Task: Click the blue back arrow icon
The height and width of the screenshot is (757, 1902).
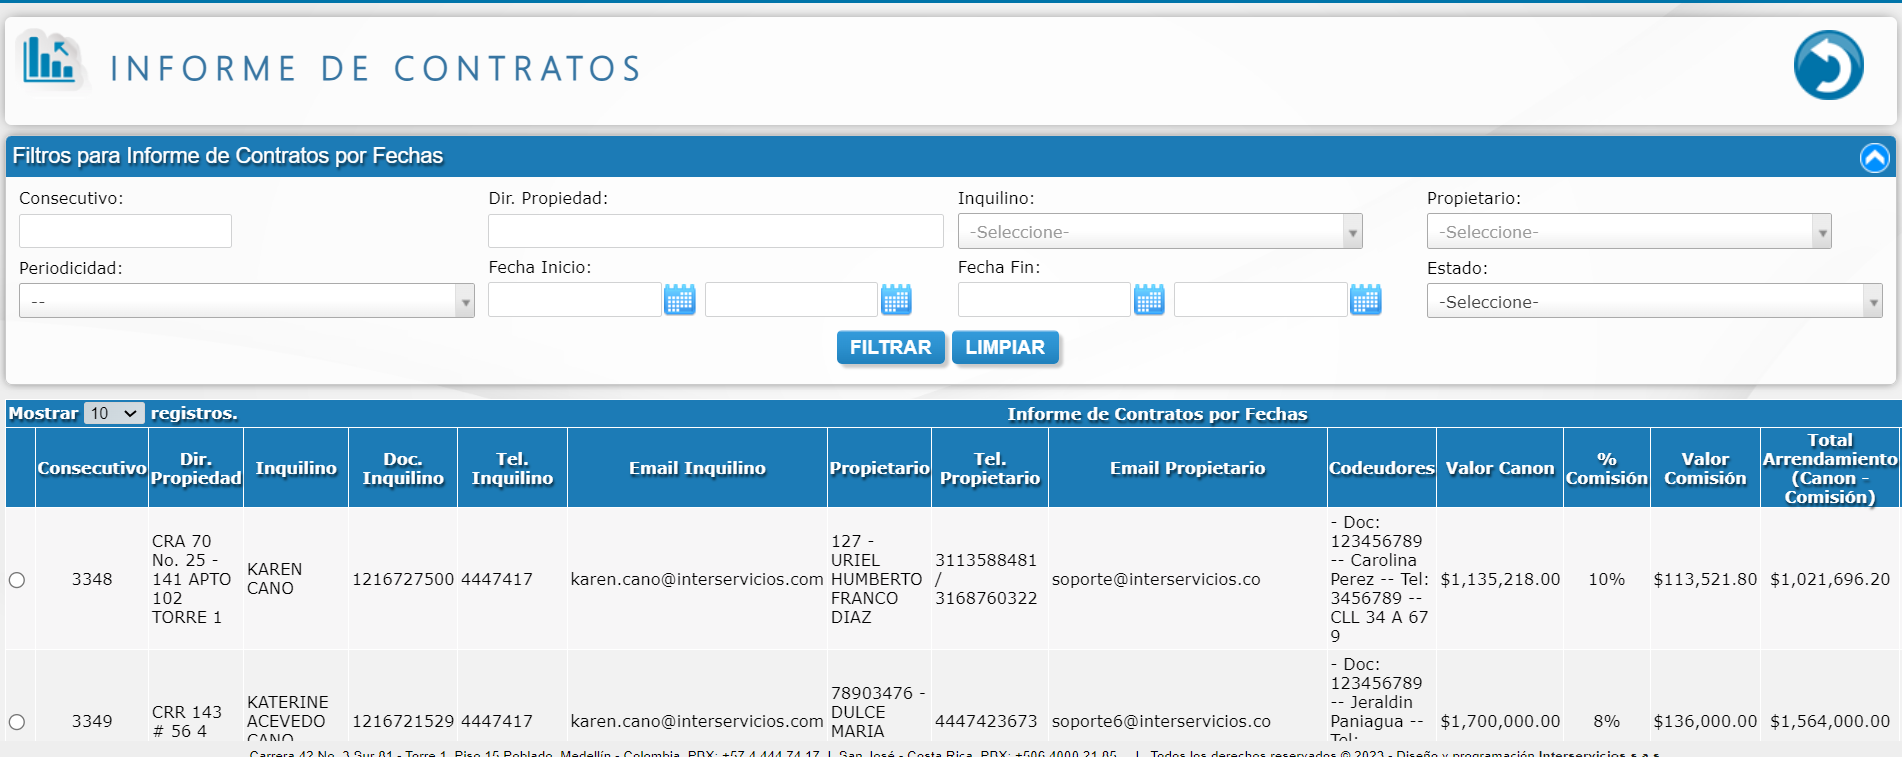Action: click(1827, 66)
